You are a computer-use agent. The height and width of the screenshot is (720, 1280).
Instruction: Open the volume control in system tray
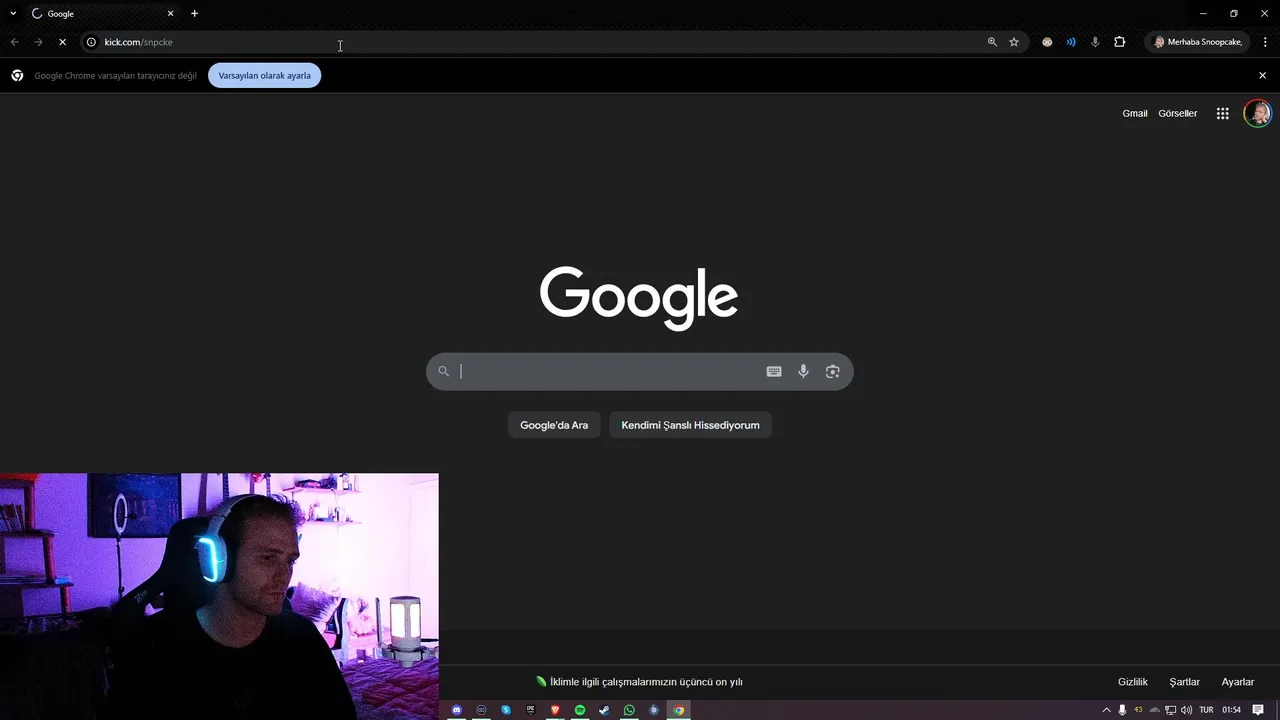[1187, 710]
